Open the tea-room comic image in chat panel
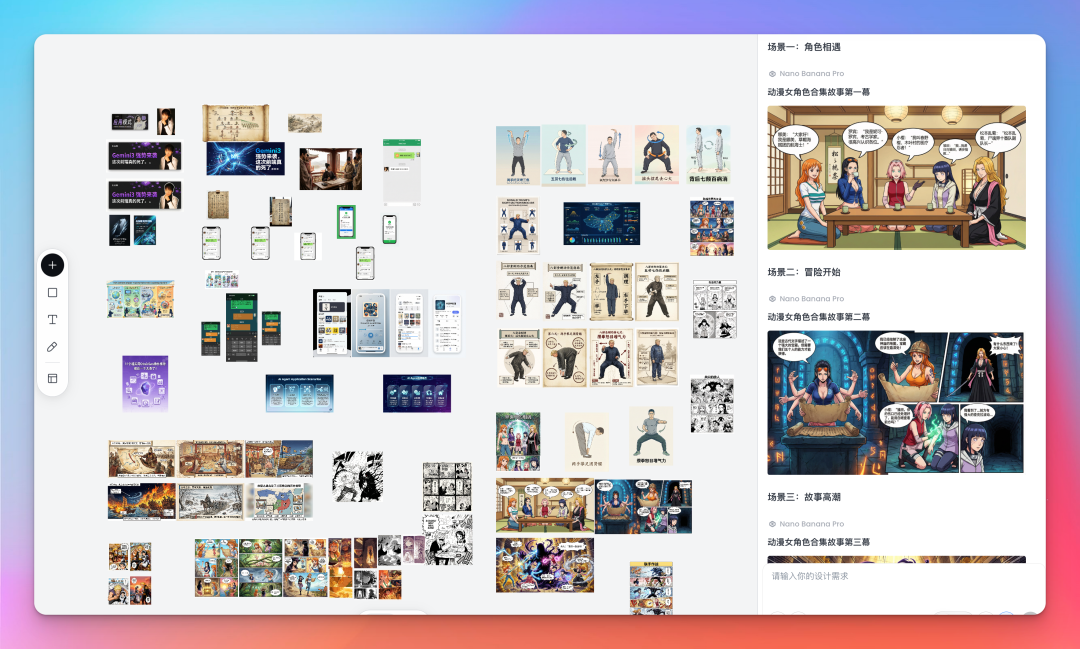1080x649 pixels. [x=896, y=177]
